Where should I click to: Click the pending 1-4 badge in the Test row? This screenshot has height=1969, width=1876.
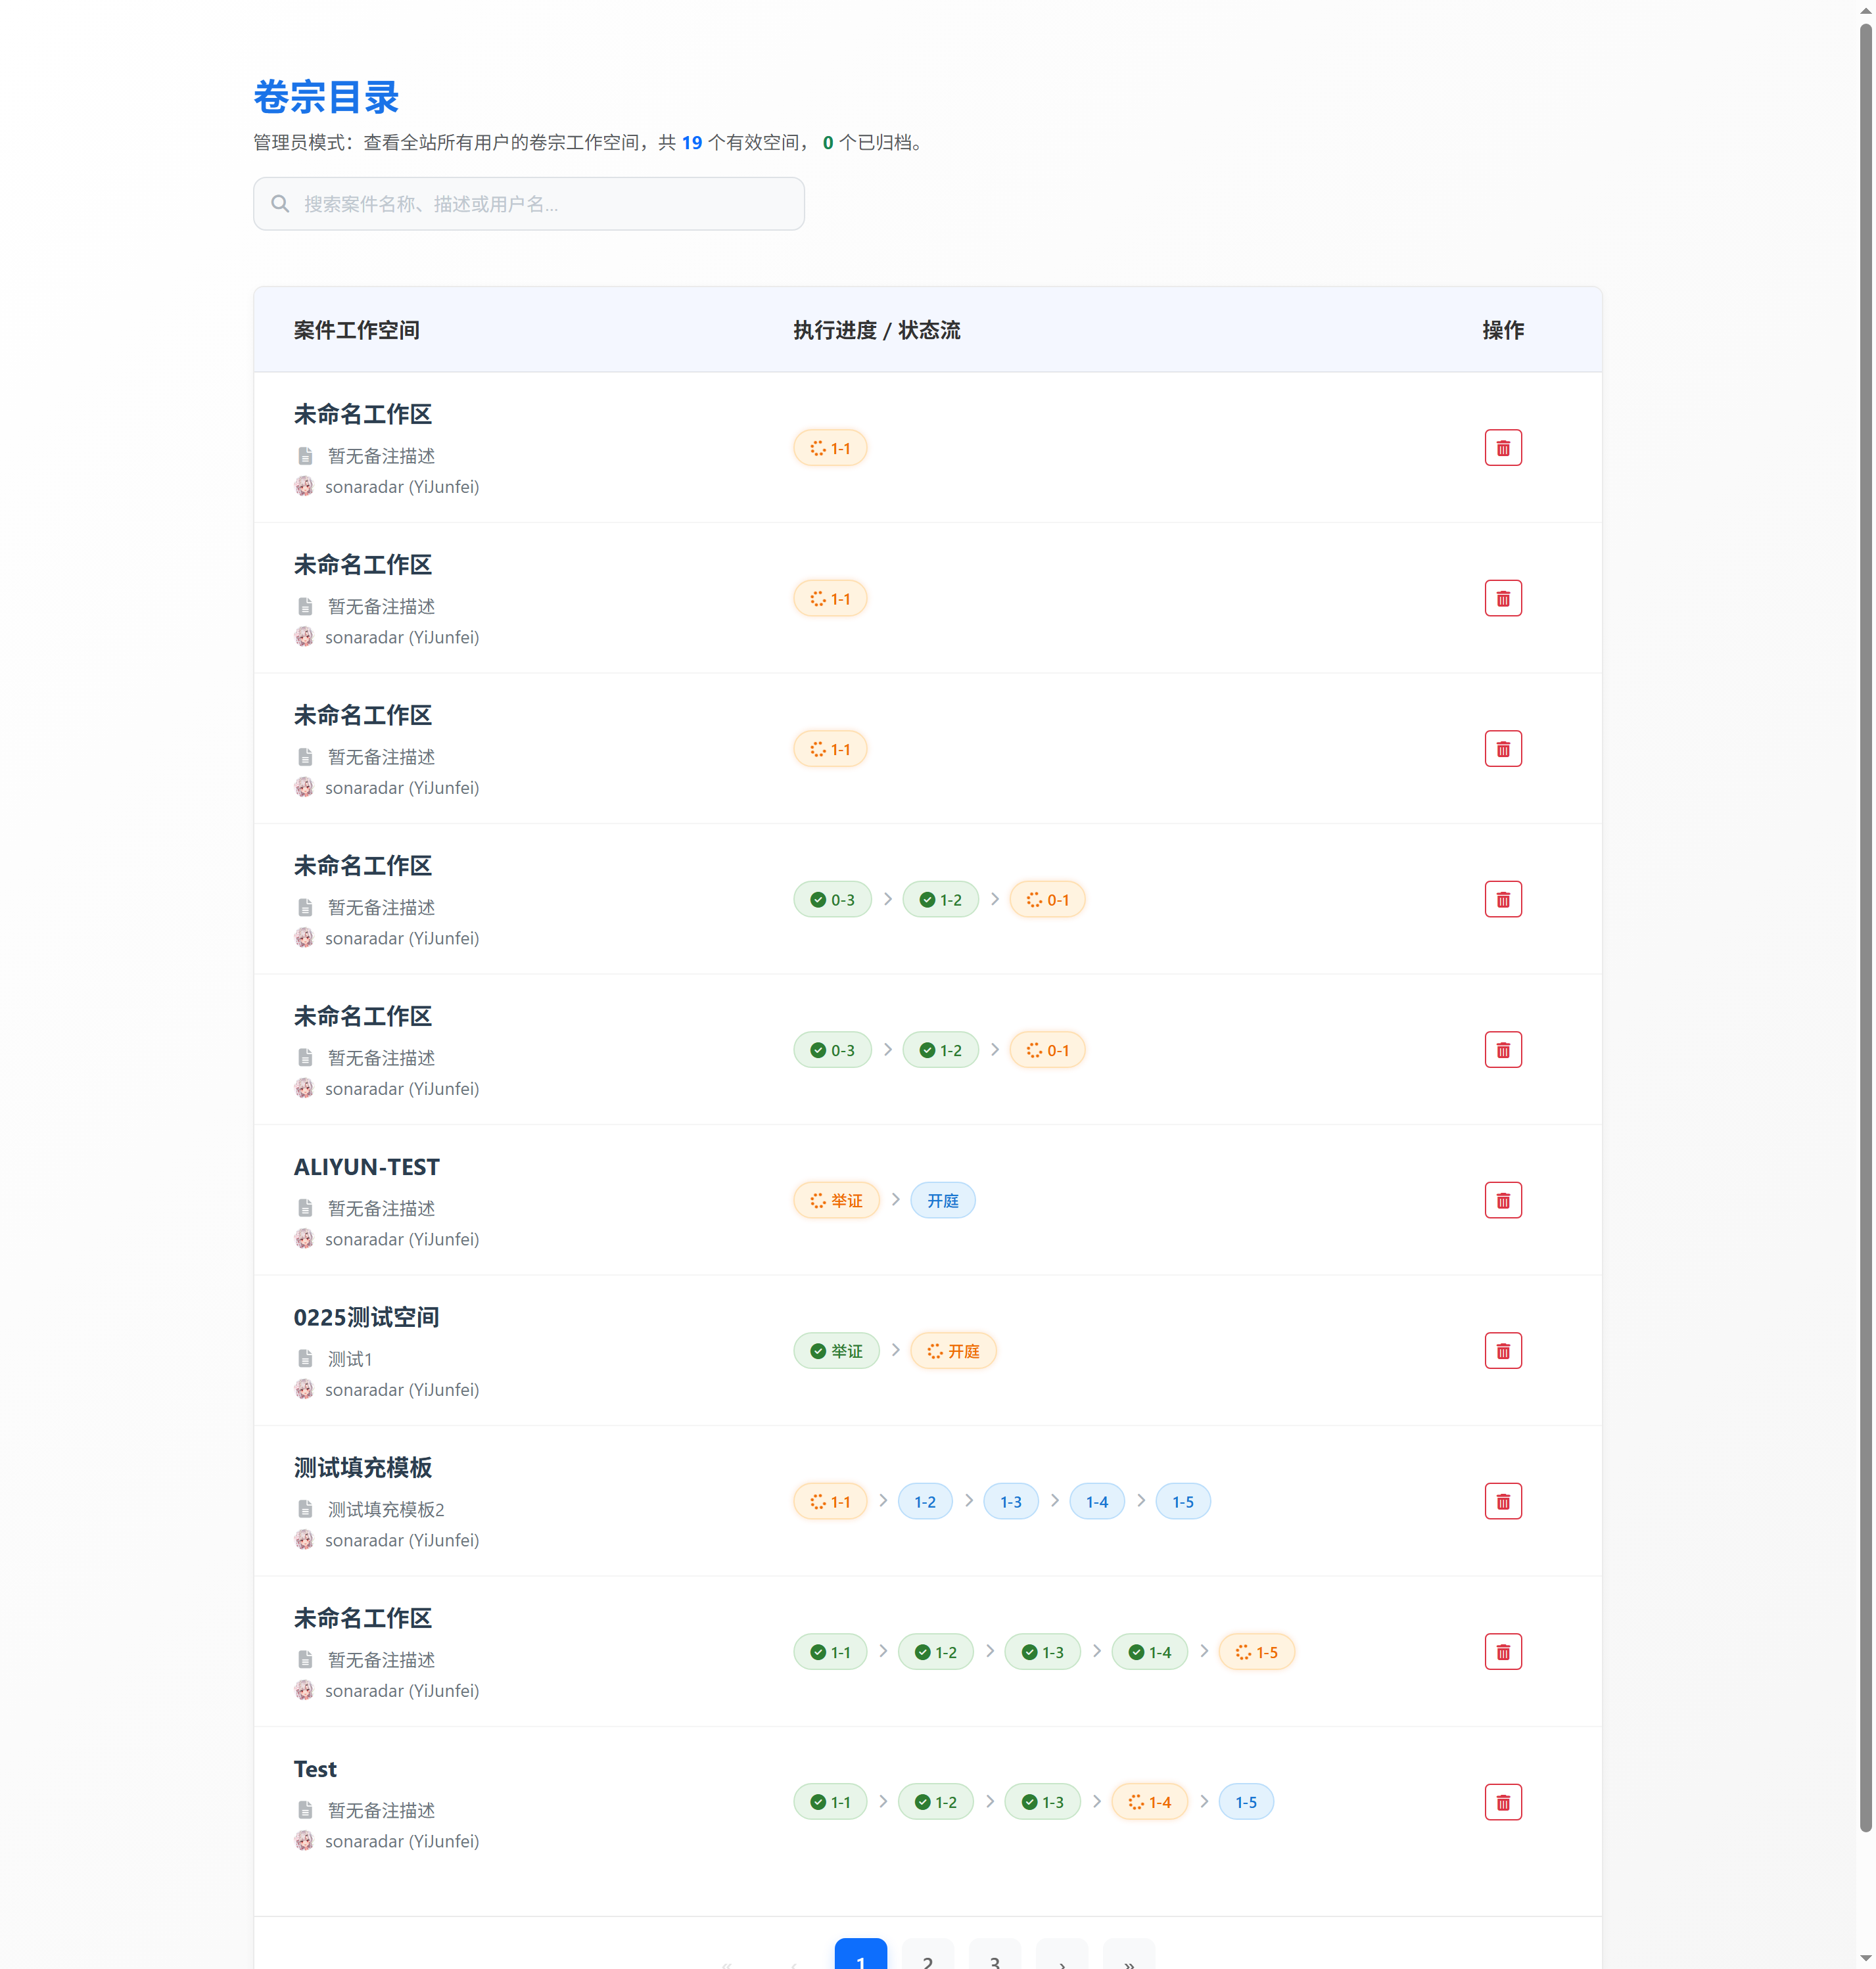[x=1149, y=1801]
